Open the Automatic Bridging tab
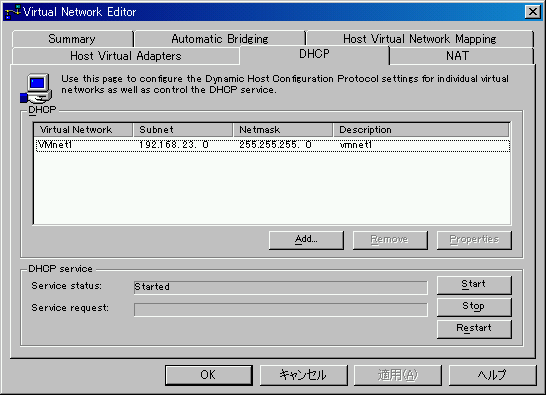This screenshot has height=395, width=546. click(220, 39)
